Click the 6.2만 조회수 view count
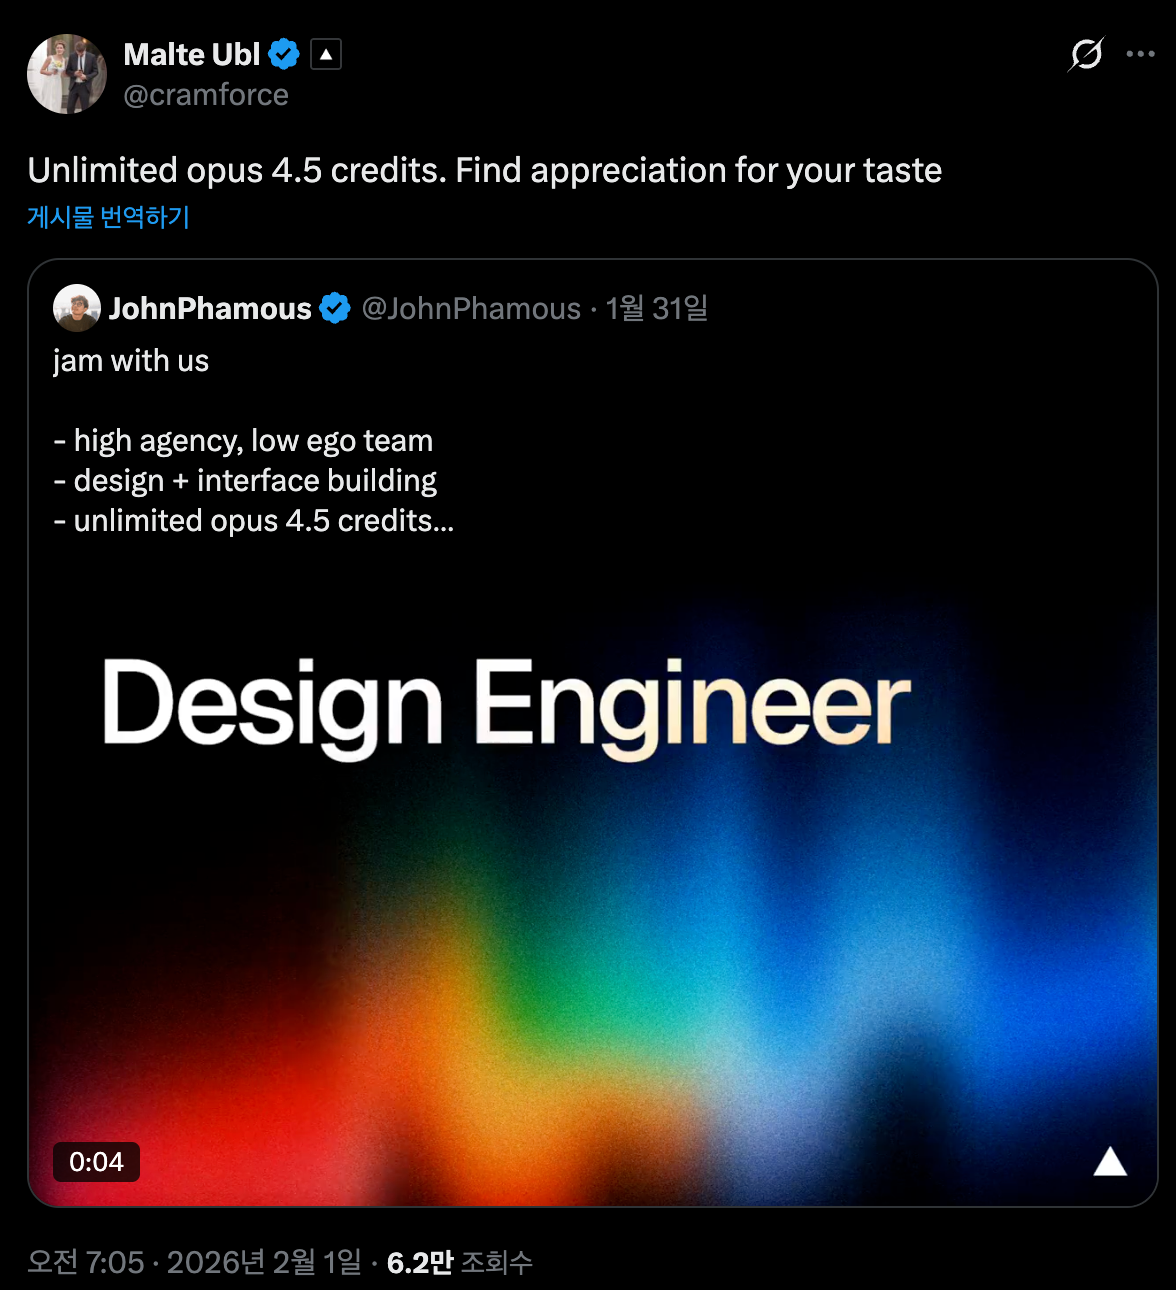This screenshot has height=1290, width=1176. (x=460, y=1262)
